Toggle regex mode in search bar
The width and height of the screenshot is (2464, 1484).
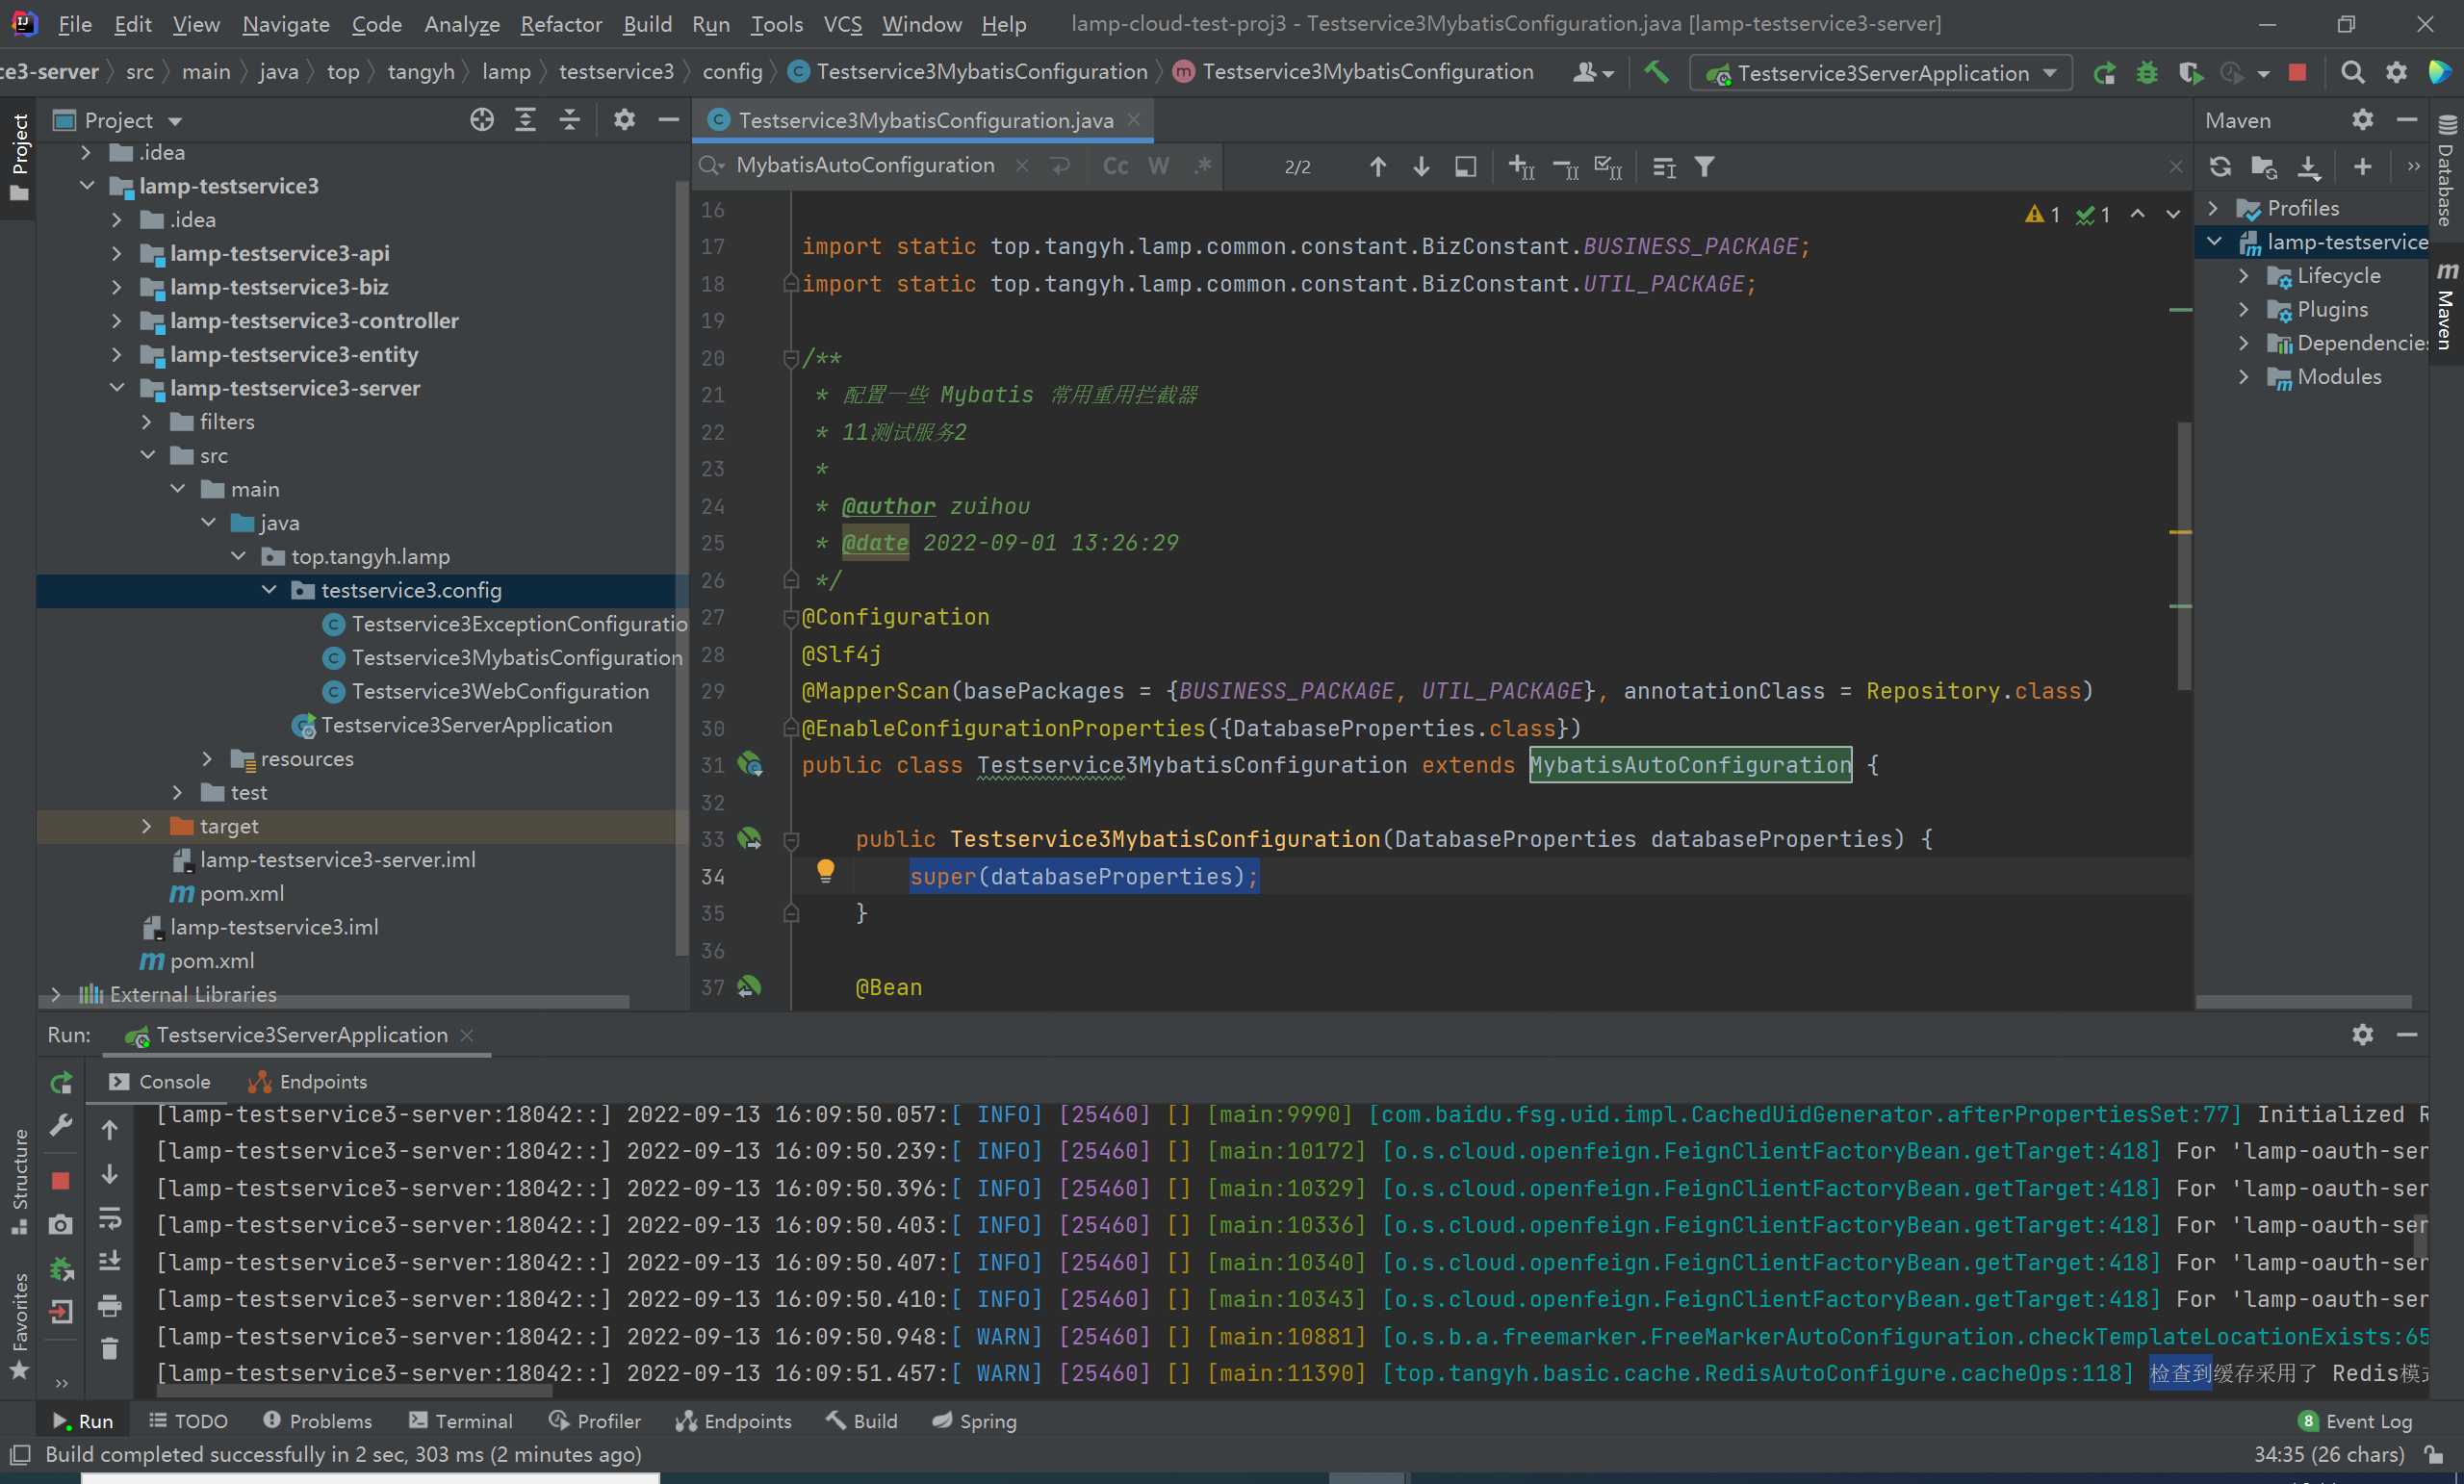coord(1204,165)
